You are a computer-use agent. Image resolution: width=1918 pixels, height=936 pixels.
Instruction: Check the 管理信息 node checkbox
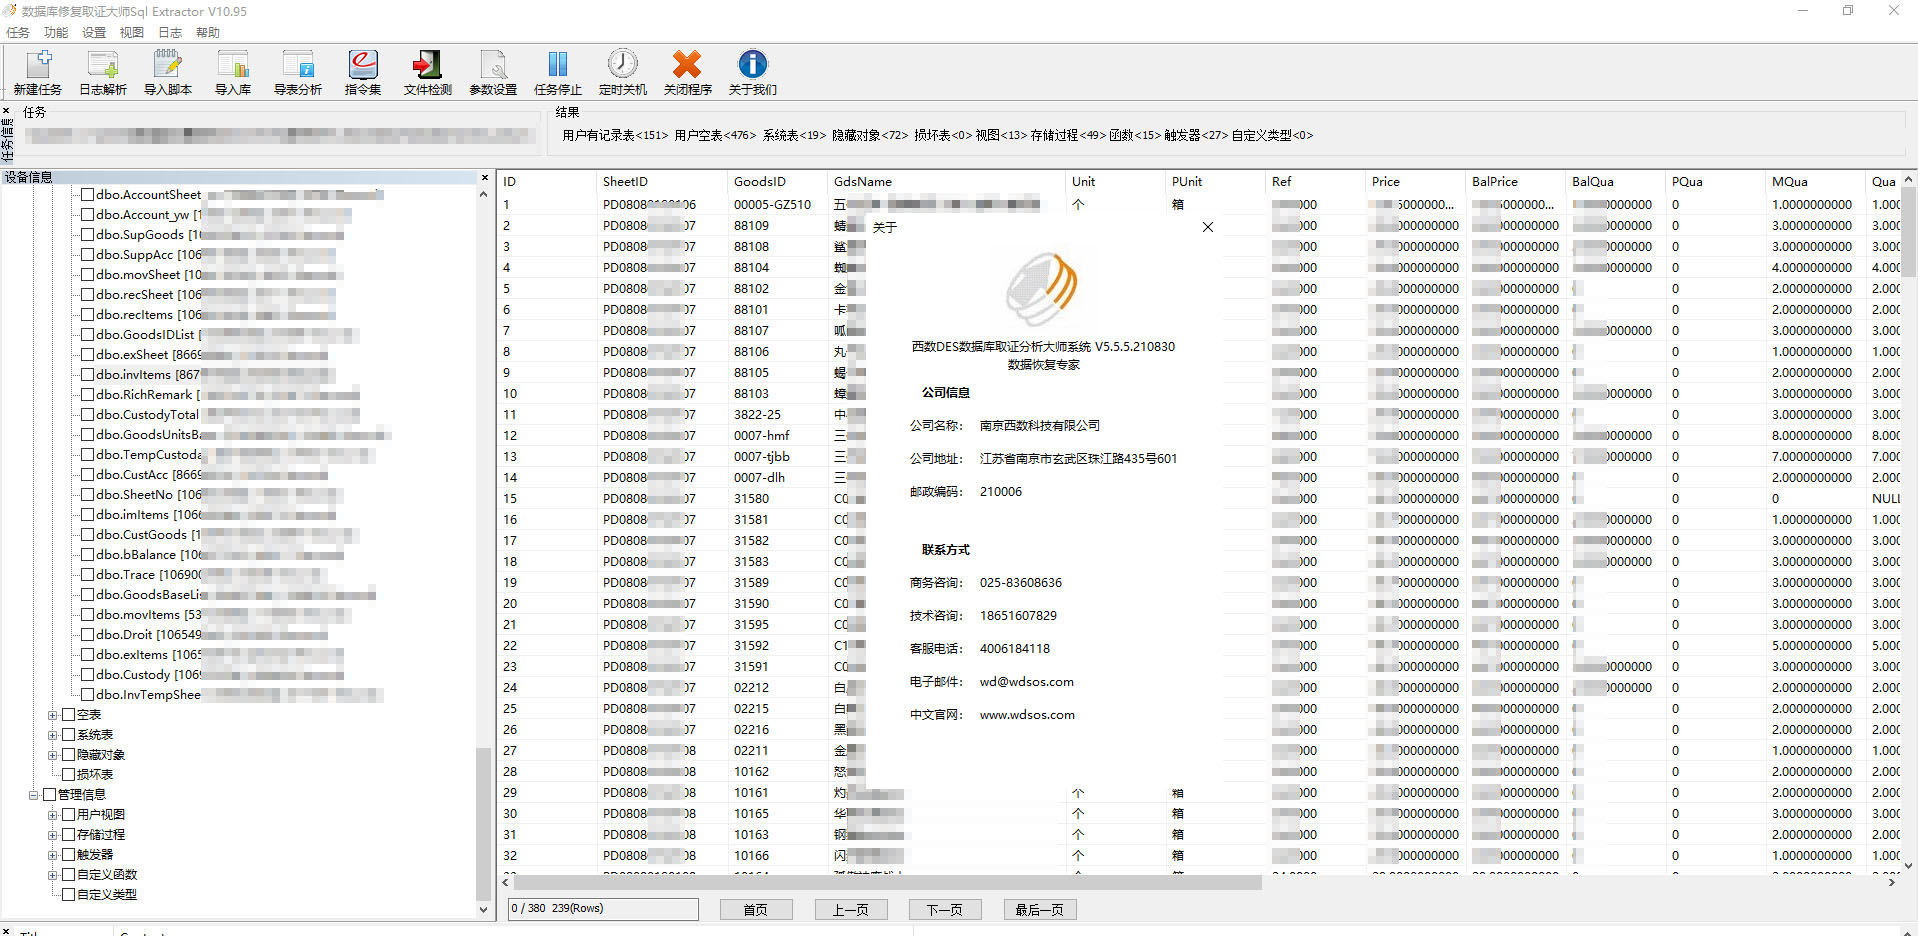coord(49,795)
